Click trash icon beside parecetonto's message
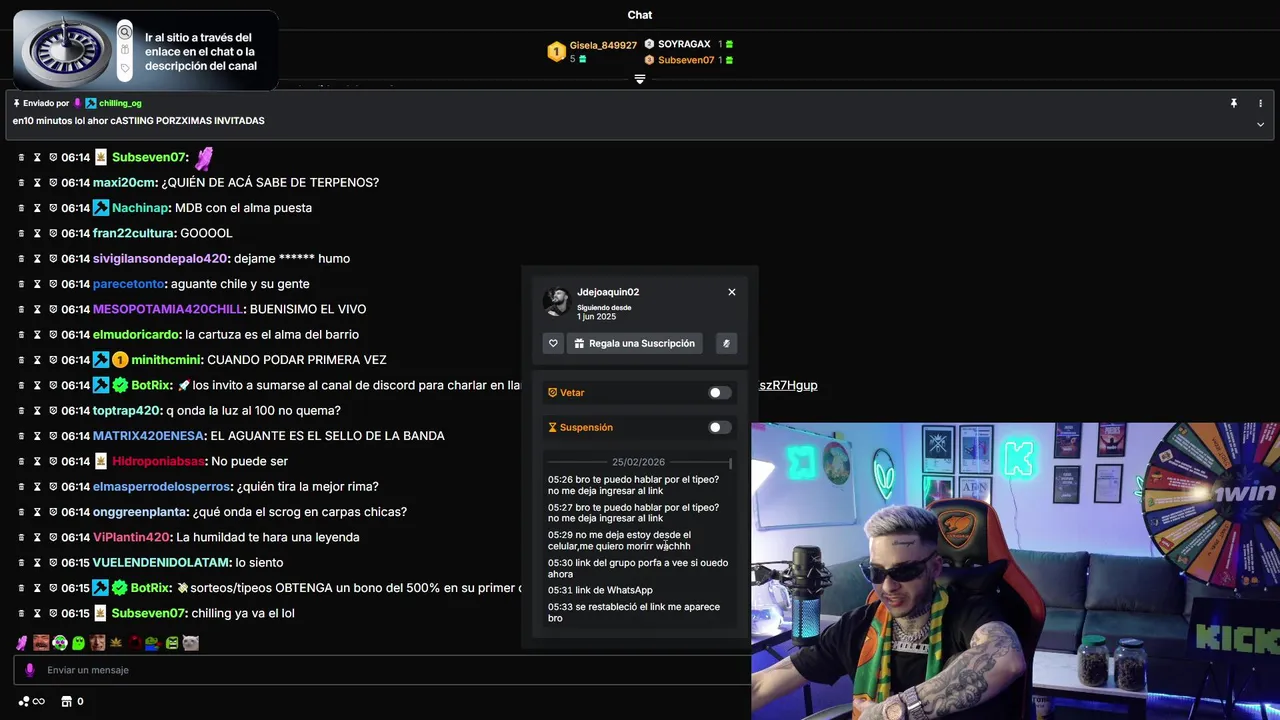This screenshot has height=720, width=1280. coord(21,284)
